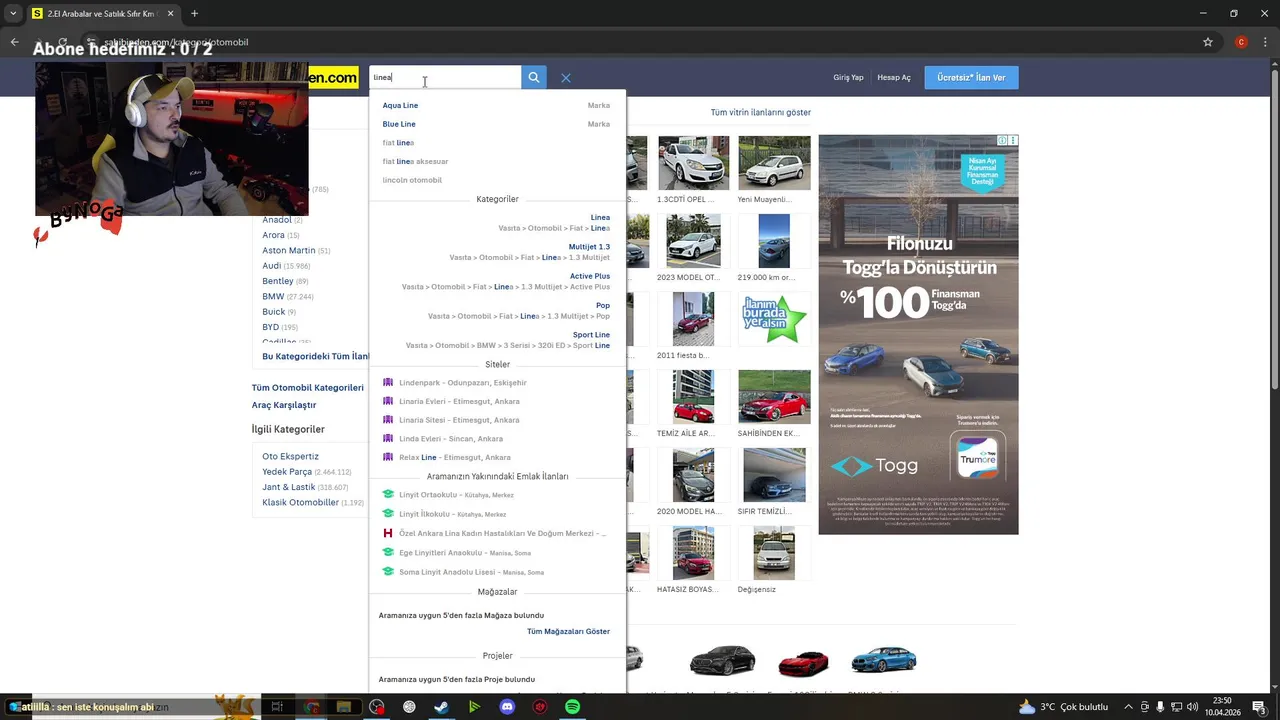Open the Oto Ekspertiz related category
1280x720 pixels.
tap(290, 456)
